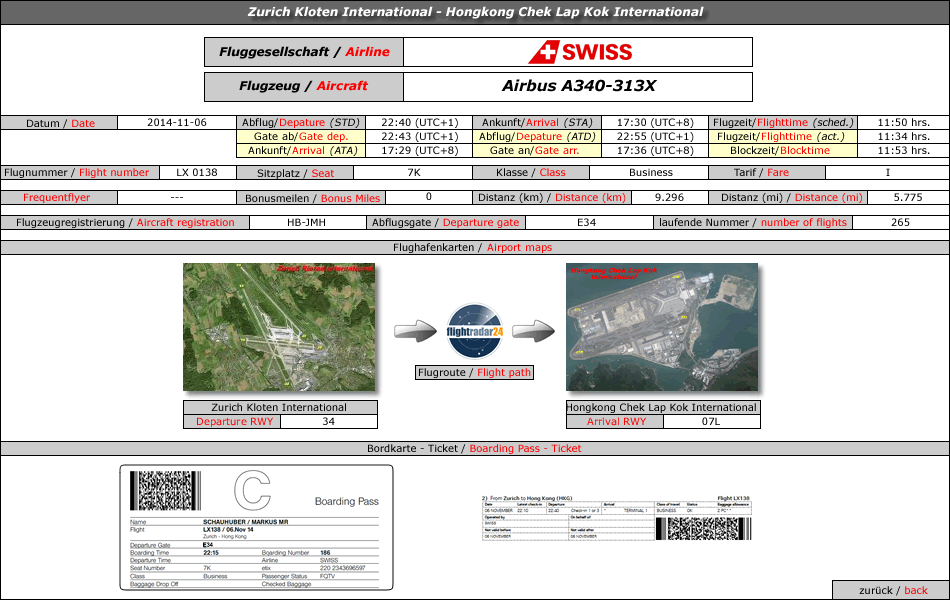Click the class value Business

tap(650, 173)
